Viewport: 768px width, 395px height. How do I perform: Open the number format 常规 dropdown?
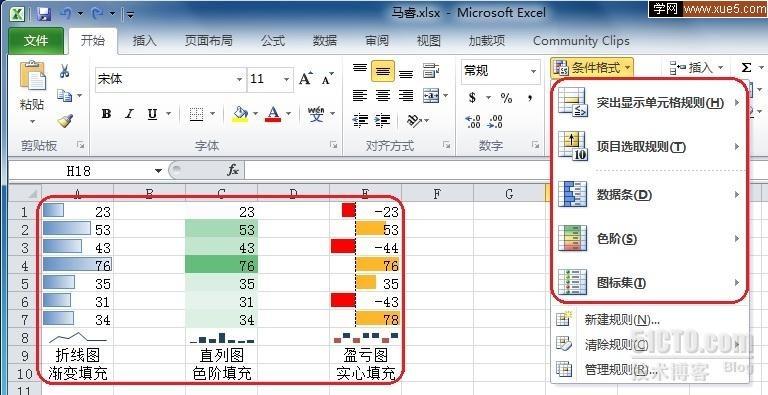point(533,72)
